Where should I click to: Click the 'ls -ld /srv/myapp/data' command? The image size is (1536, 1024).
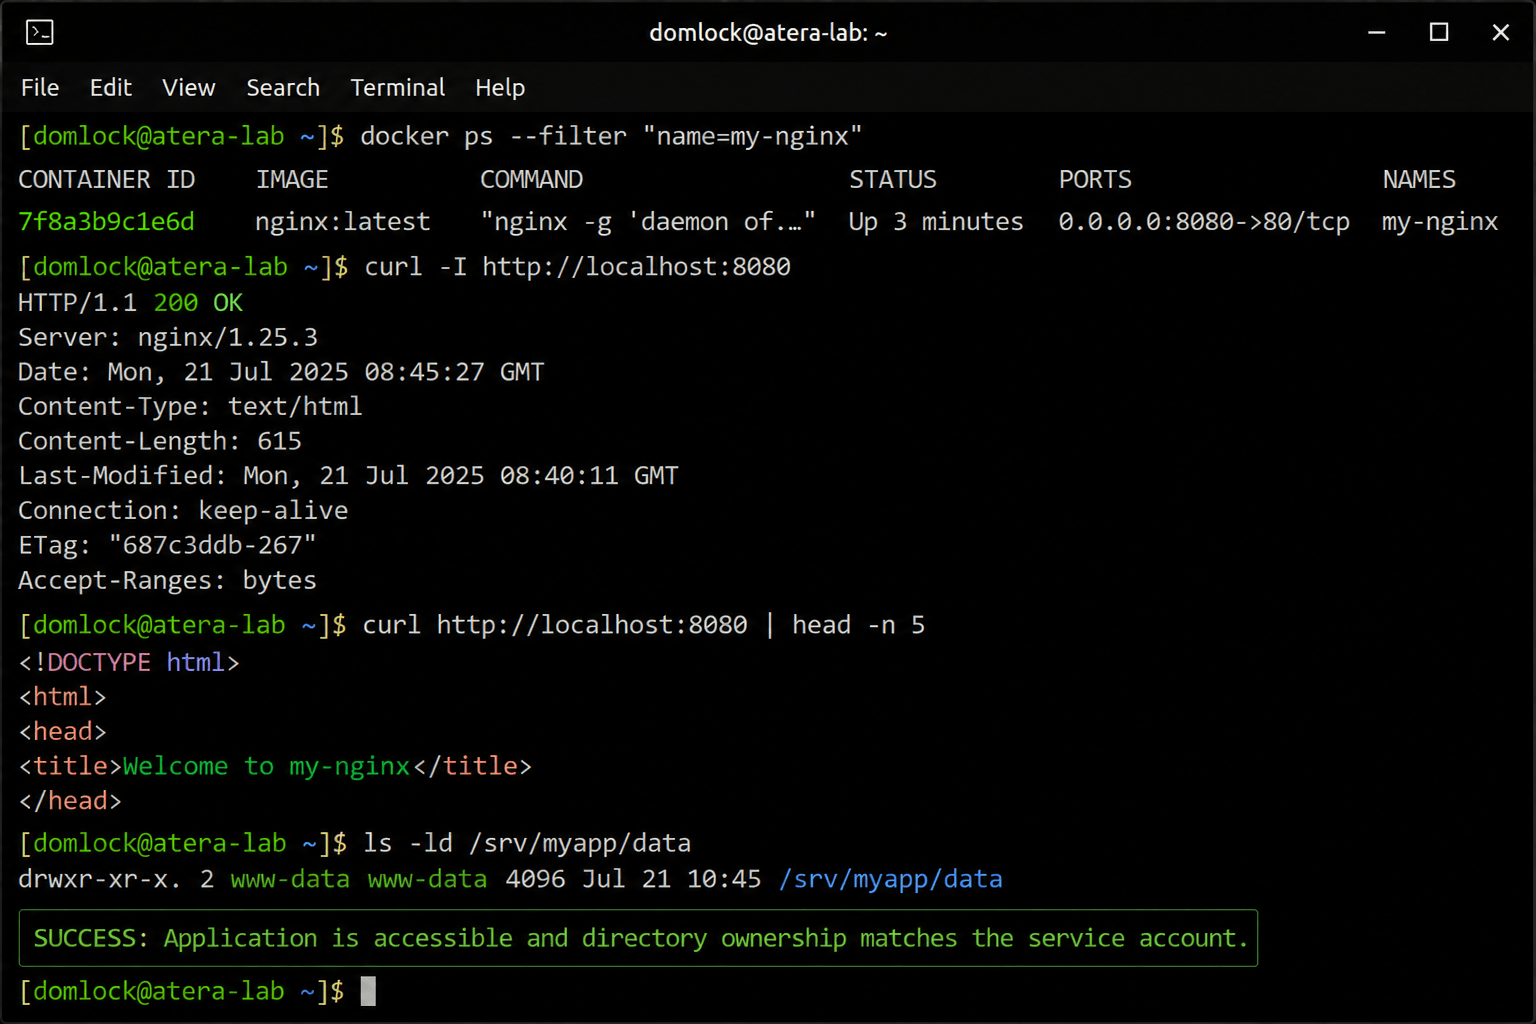coord(526,844)
